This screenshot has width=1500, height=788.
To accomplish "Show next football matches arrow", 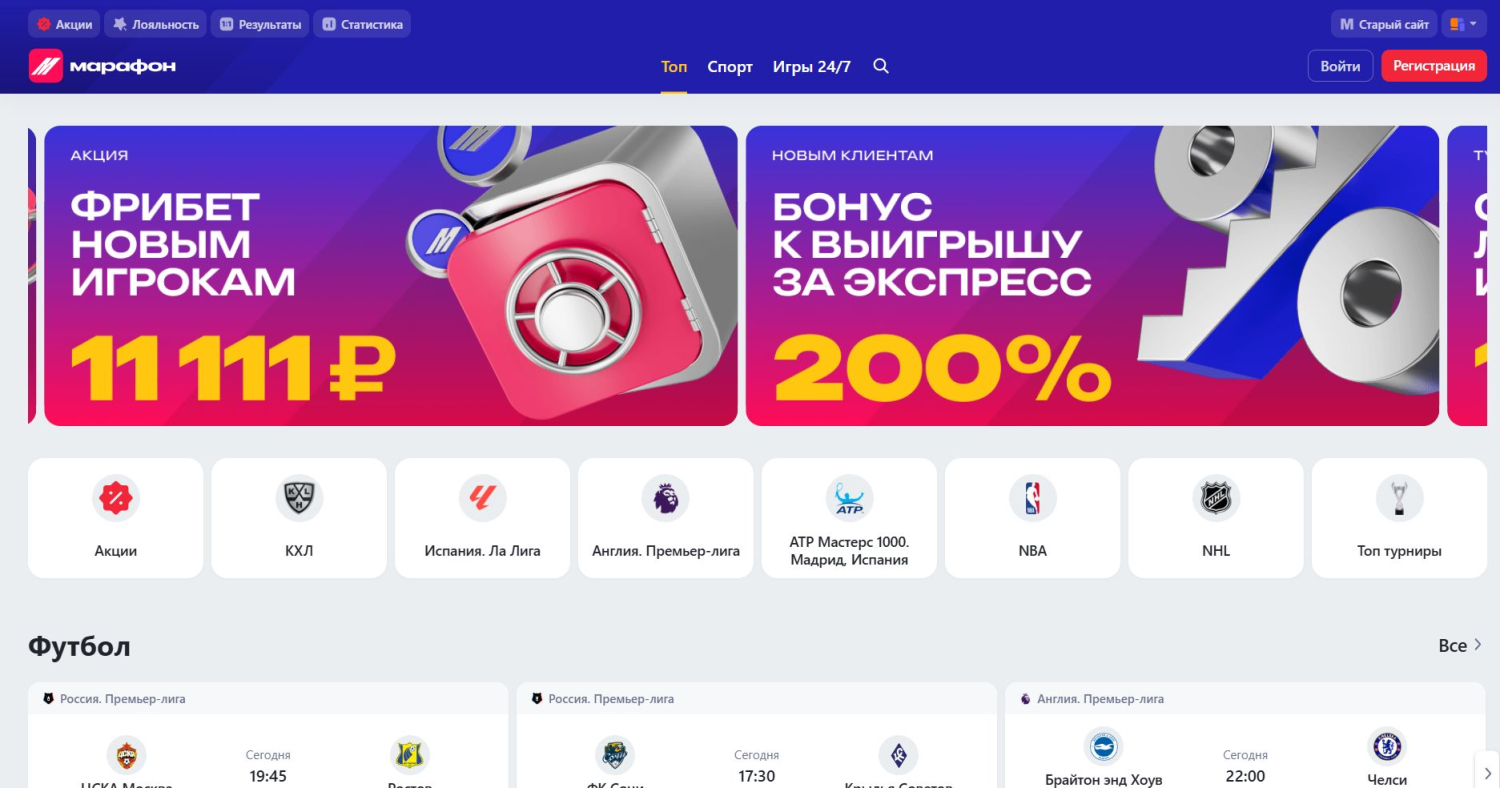I will [1487, 772].
